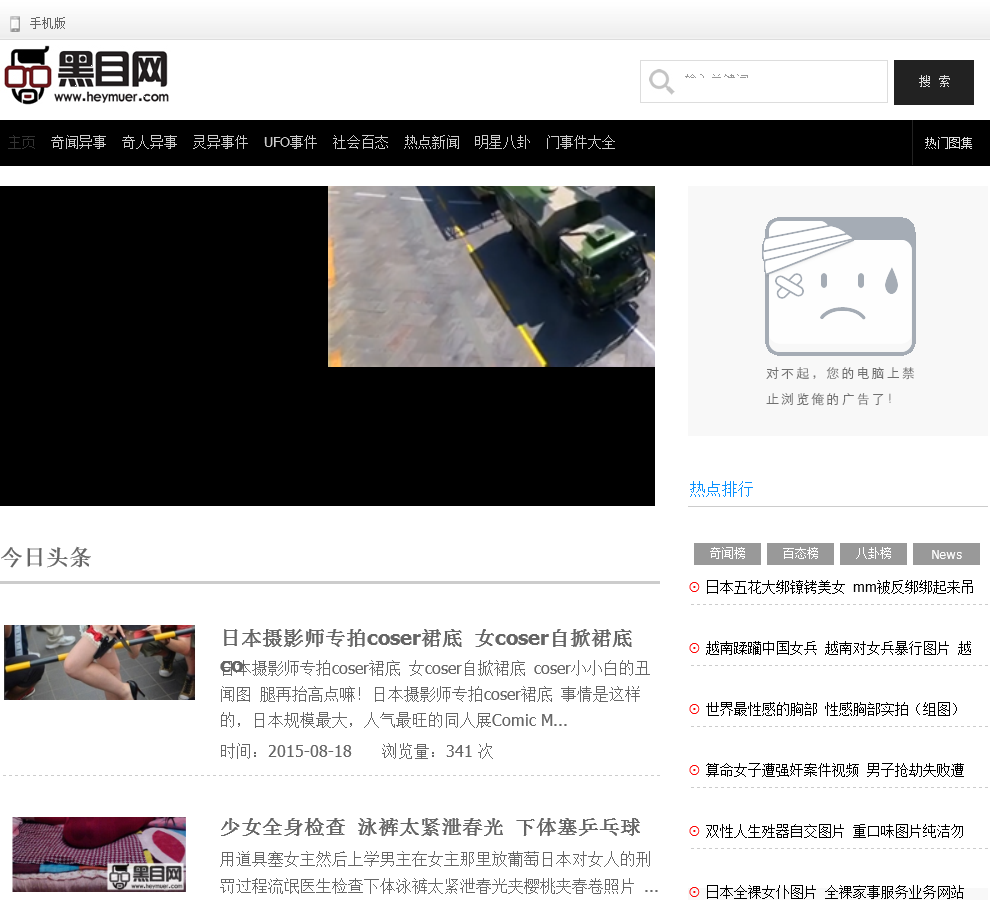Open ranking link 世界最性感的胸部
The image size is (990, 900).
click(x=832, y=709)
